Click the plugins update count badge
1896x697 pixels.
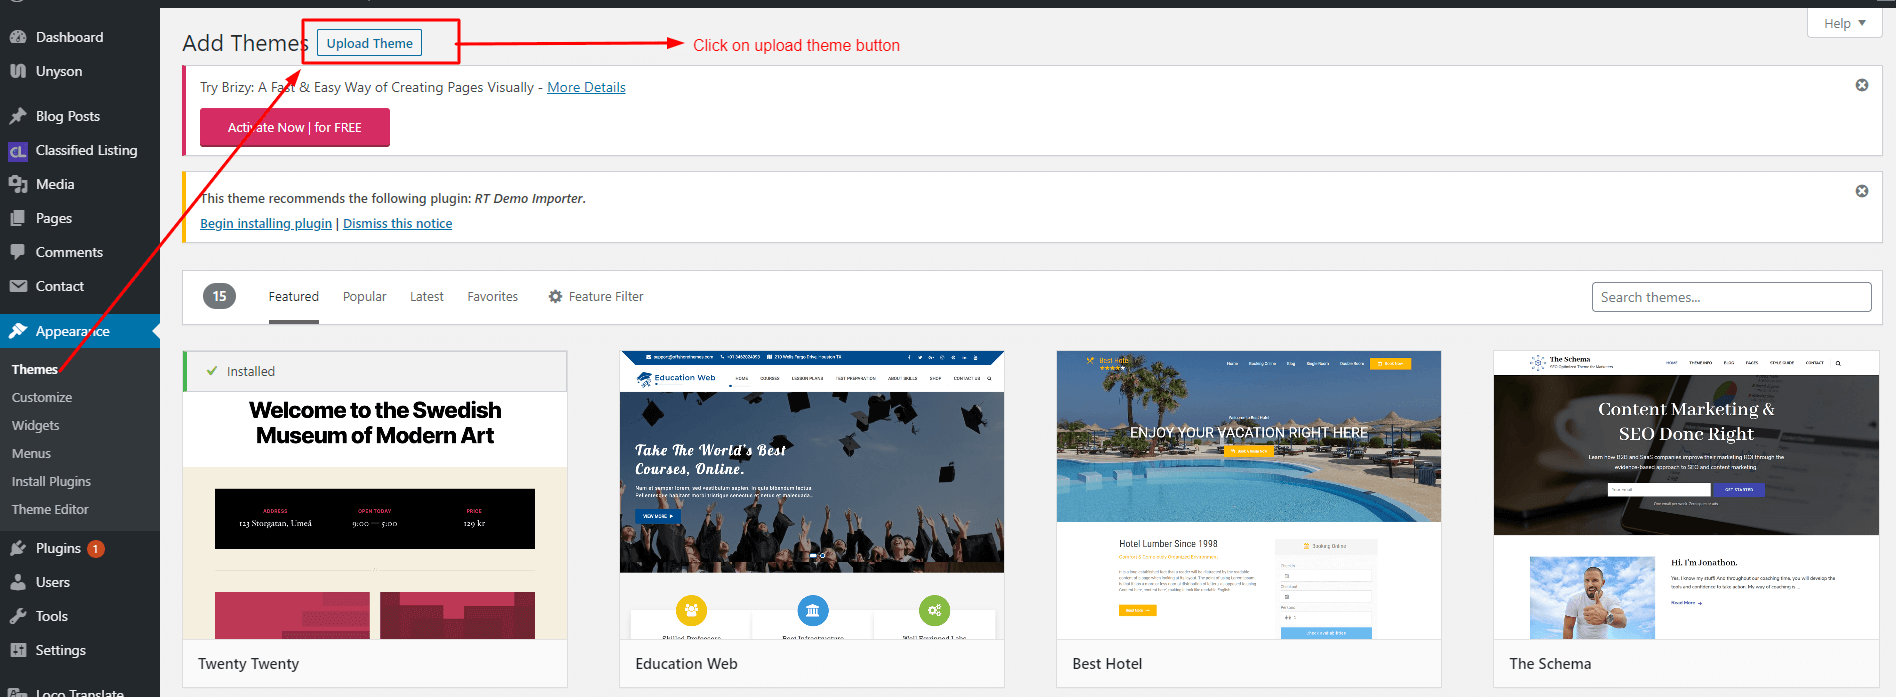tap(96, 549)
